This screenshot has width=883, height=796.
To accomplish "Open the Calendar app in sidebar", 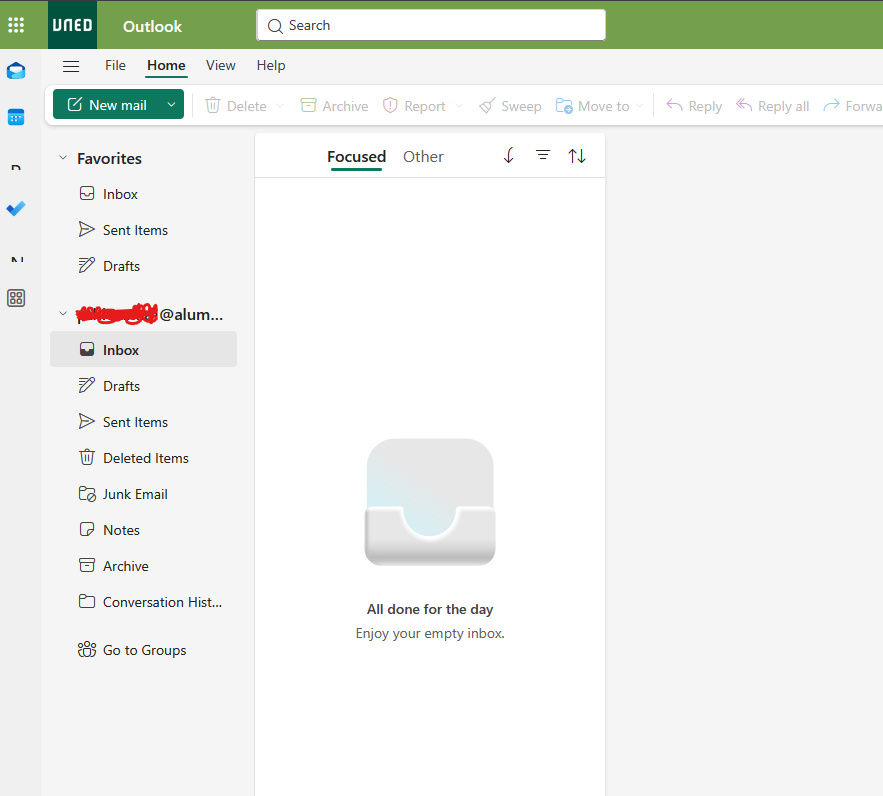I will (16, 117).
